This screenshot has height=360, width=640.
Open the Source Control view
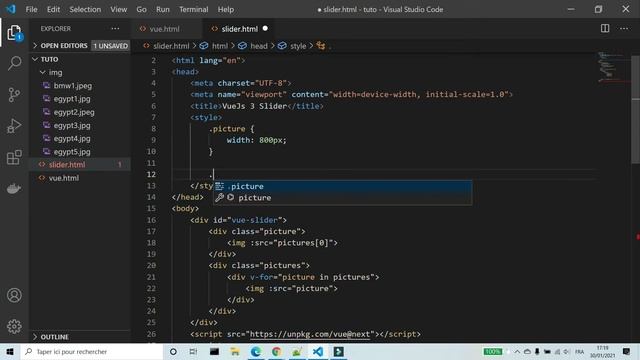pyautogui.click(x=14, y=94)
